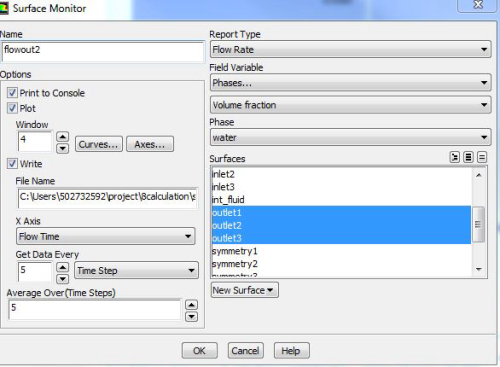Click the first surface list filter icon
Screen dimensions: 500x367
(x=455, y=157)
